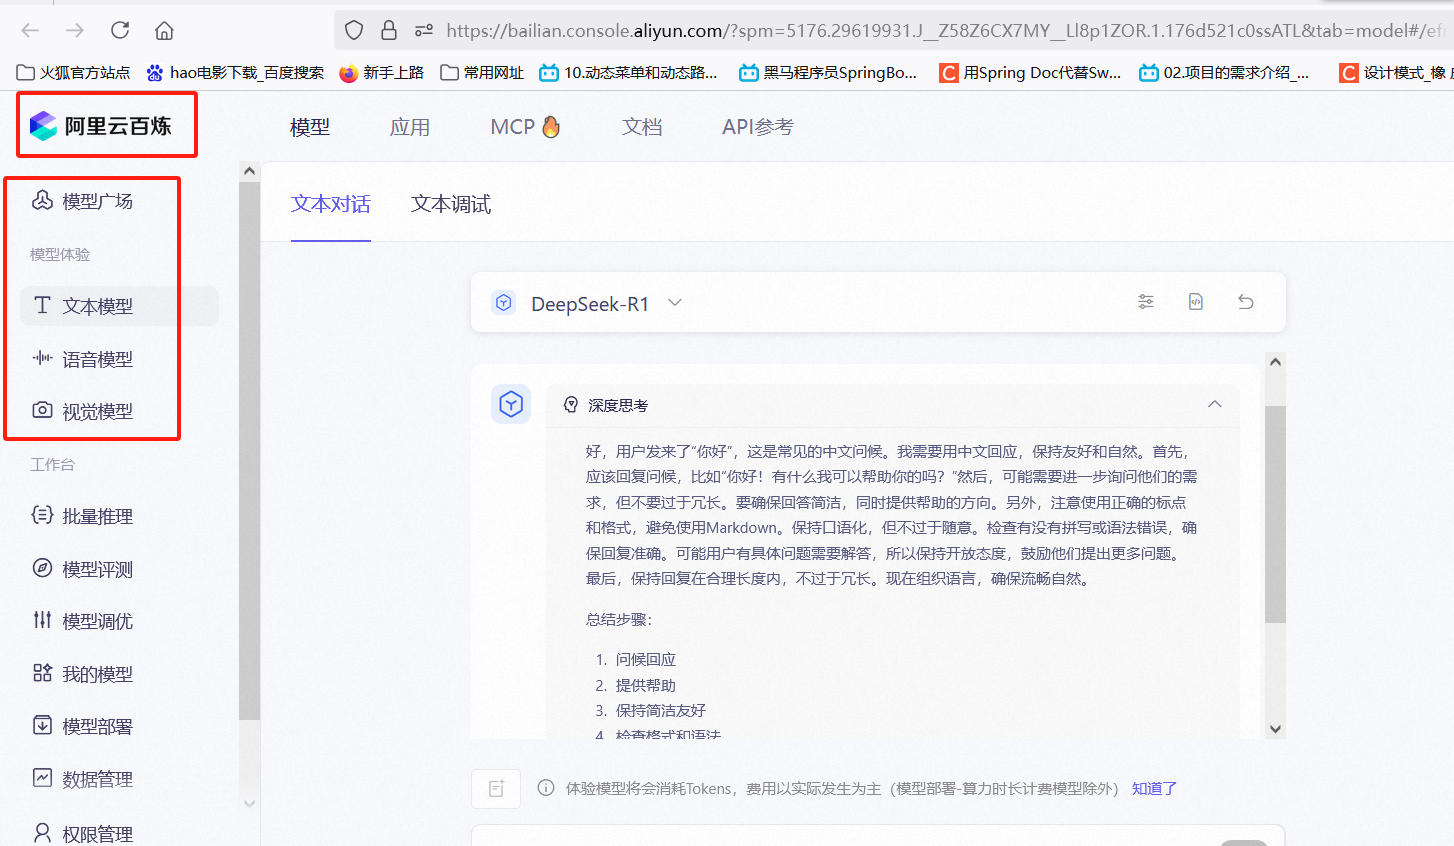Click the view code icon in model bar
This screenshot has width=1454, height=846.
1196,302
